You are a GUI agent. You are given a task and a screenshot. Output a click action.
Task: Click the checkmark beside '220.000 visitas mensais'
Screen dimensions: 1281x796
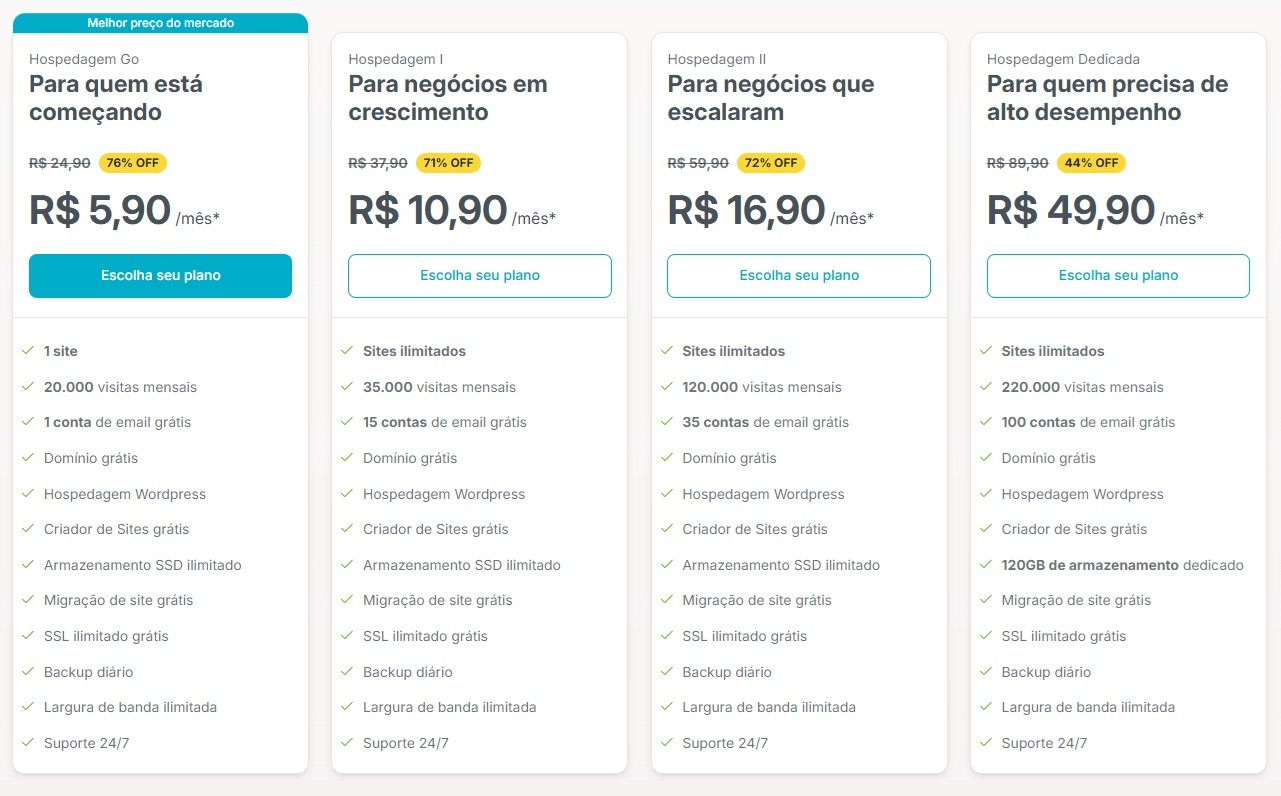pos(985,387)
